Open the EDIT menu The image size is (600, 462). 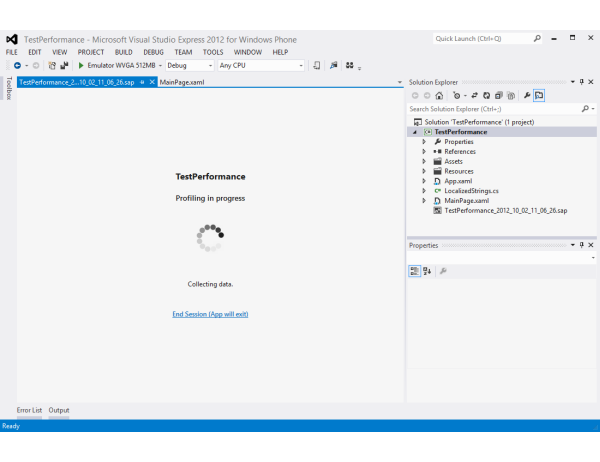35,52
